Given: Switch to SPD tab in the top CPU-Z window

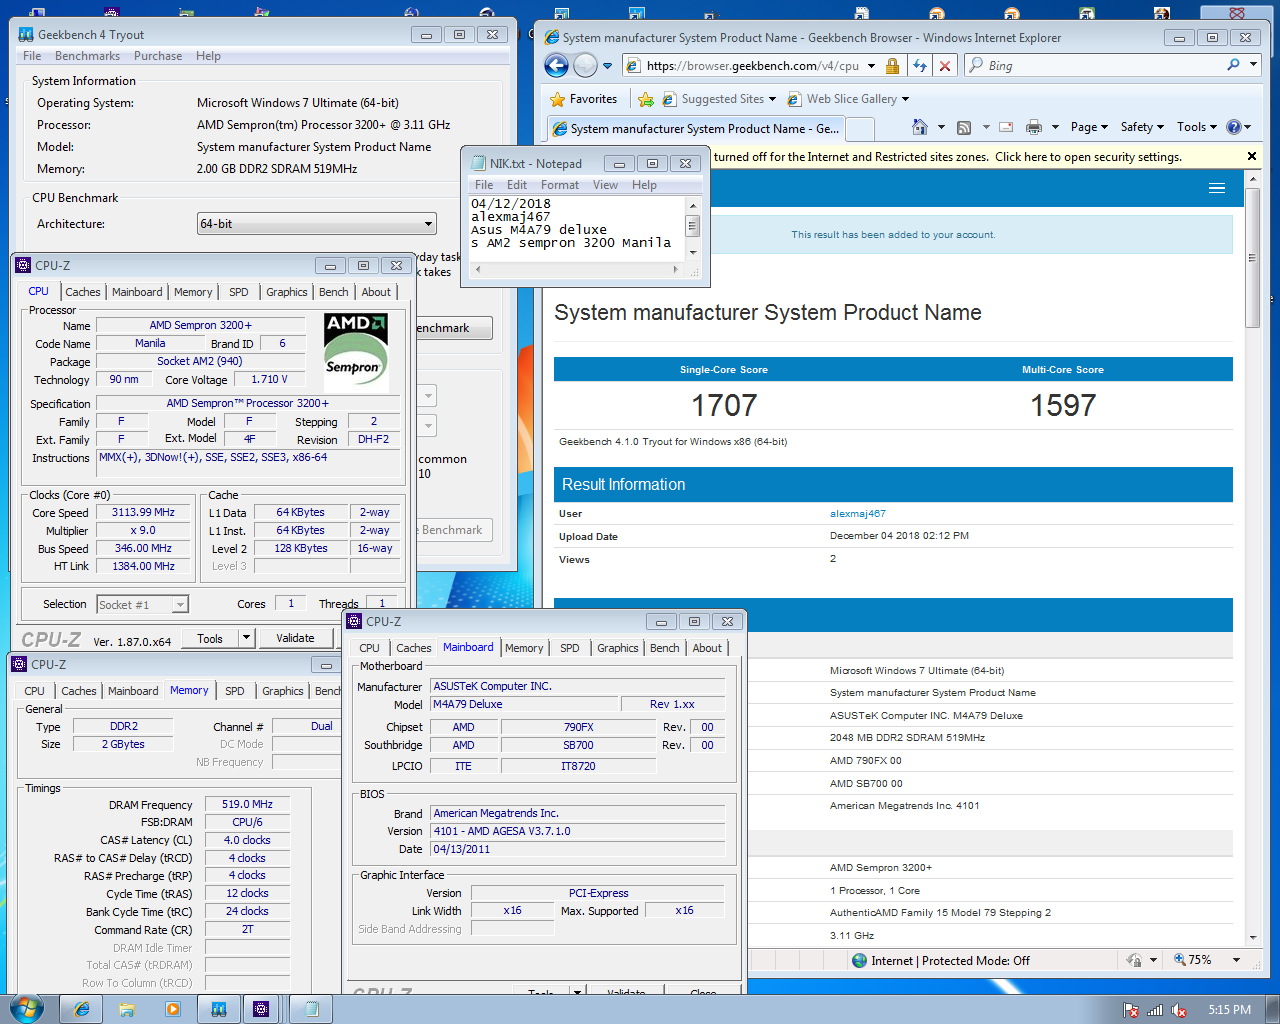Looking at the screenshot, I should point(239,292).
